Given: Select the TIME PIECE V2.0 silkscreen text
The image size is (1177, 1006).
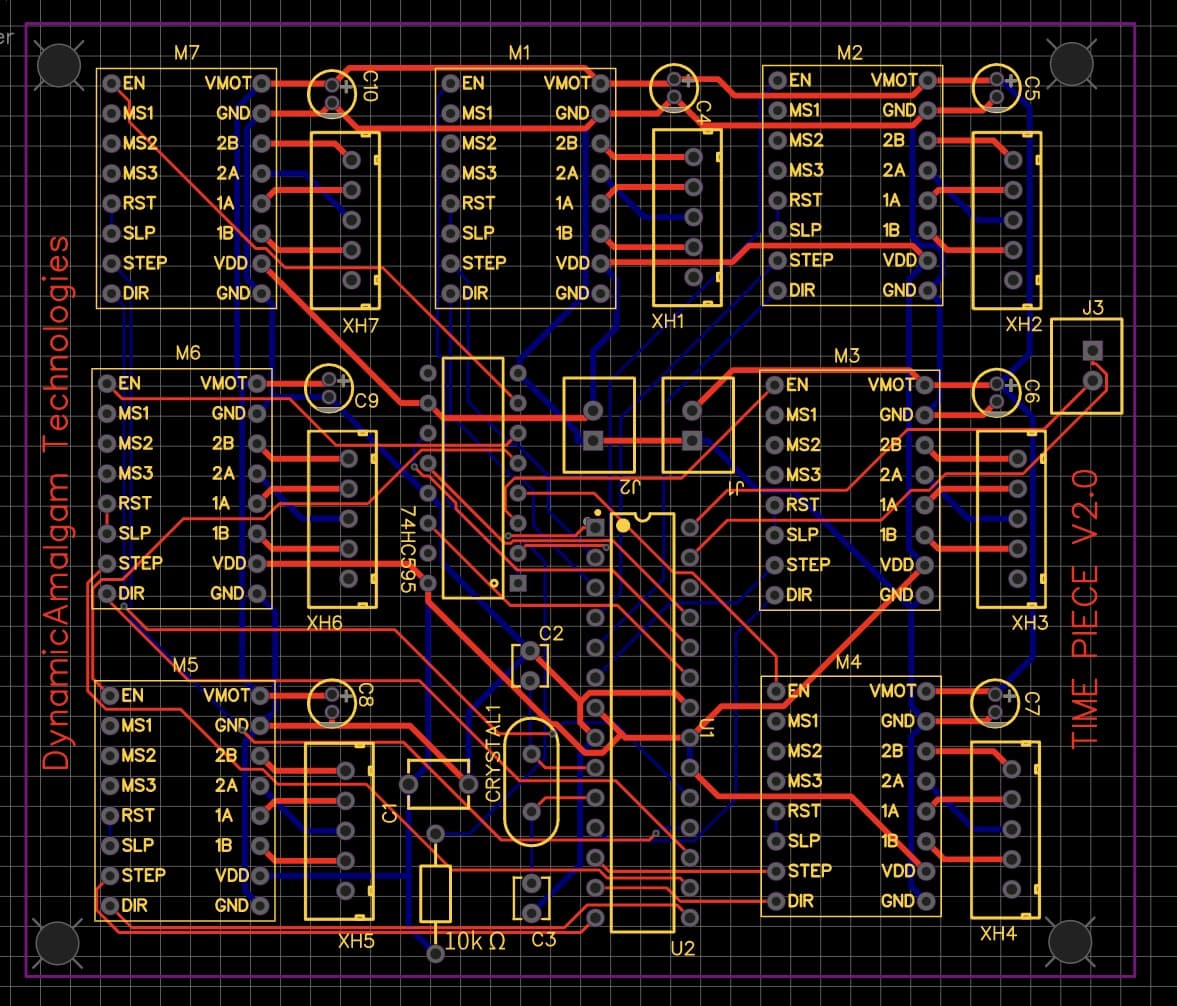Looking at the screenshot, I should (x=1085, y=610).
